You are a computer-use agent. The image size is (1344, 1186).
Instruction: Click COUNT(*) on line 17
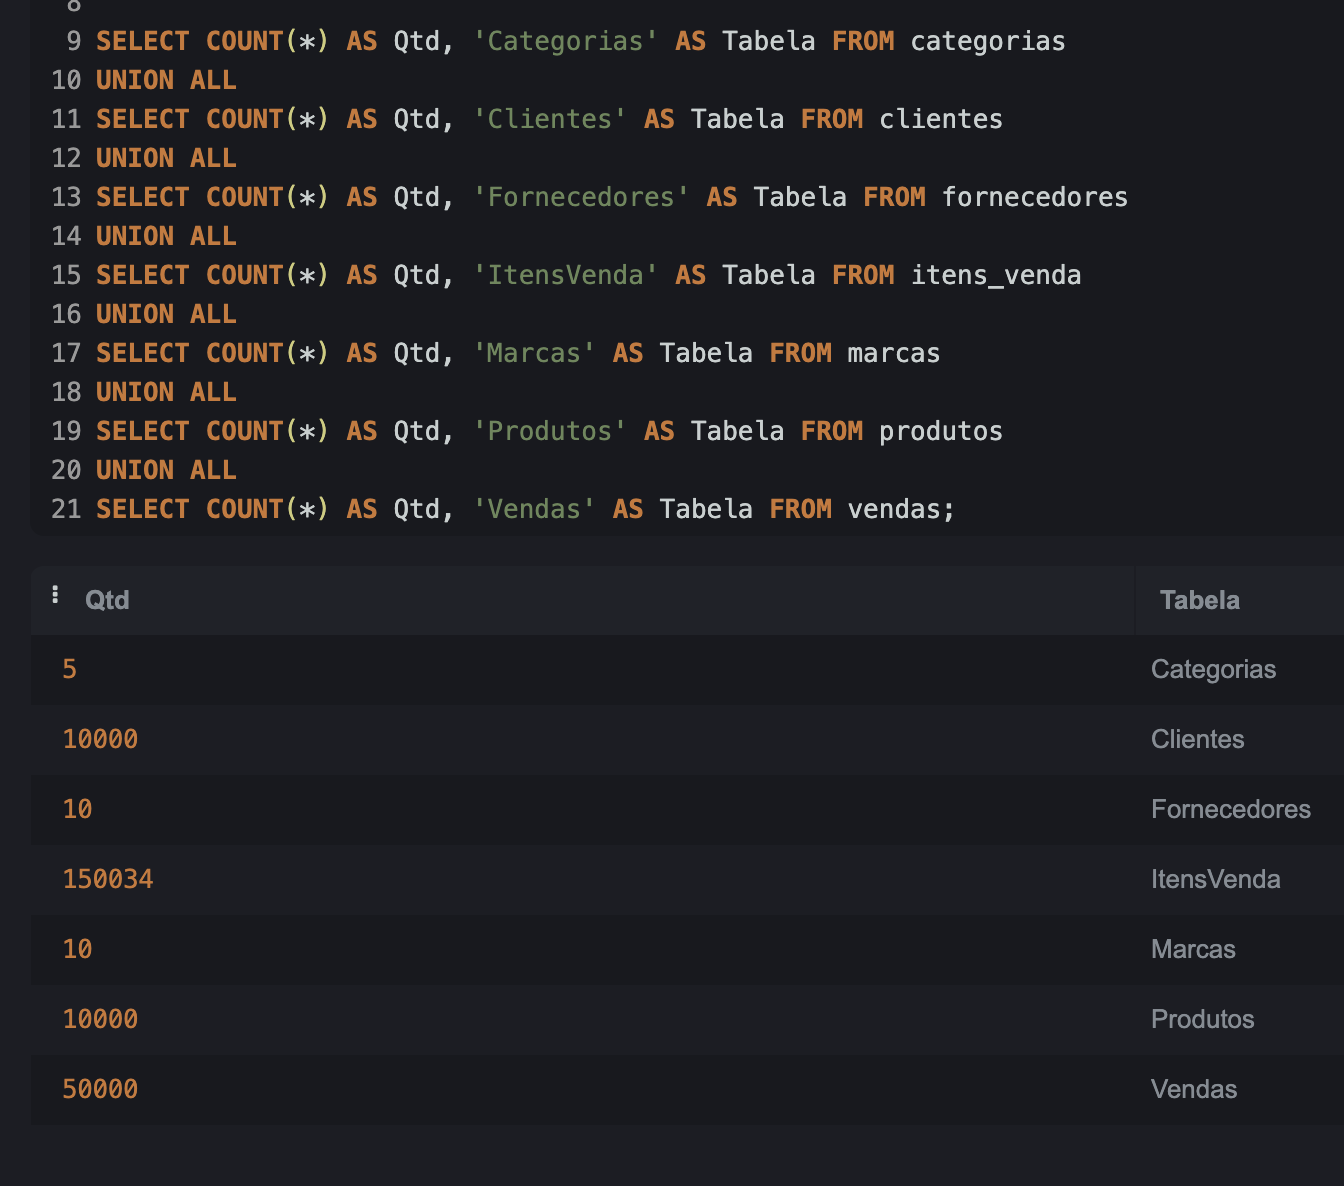coord(268,353)
